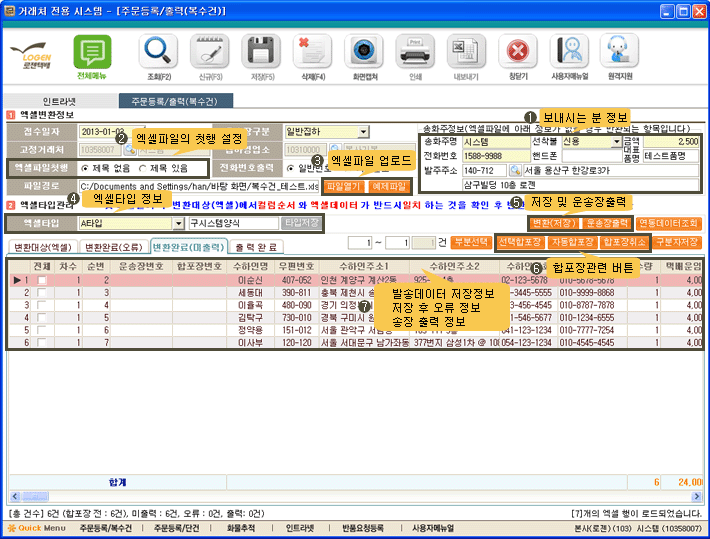This screenshot has width=710, height=539.
Task: Click the 인쇄 printer icon
Action: [x=415, y=51]
